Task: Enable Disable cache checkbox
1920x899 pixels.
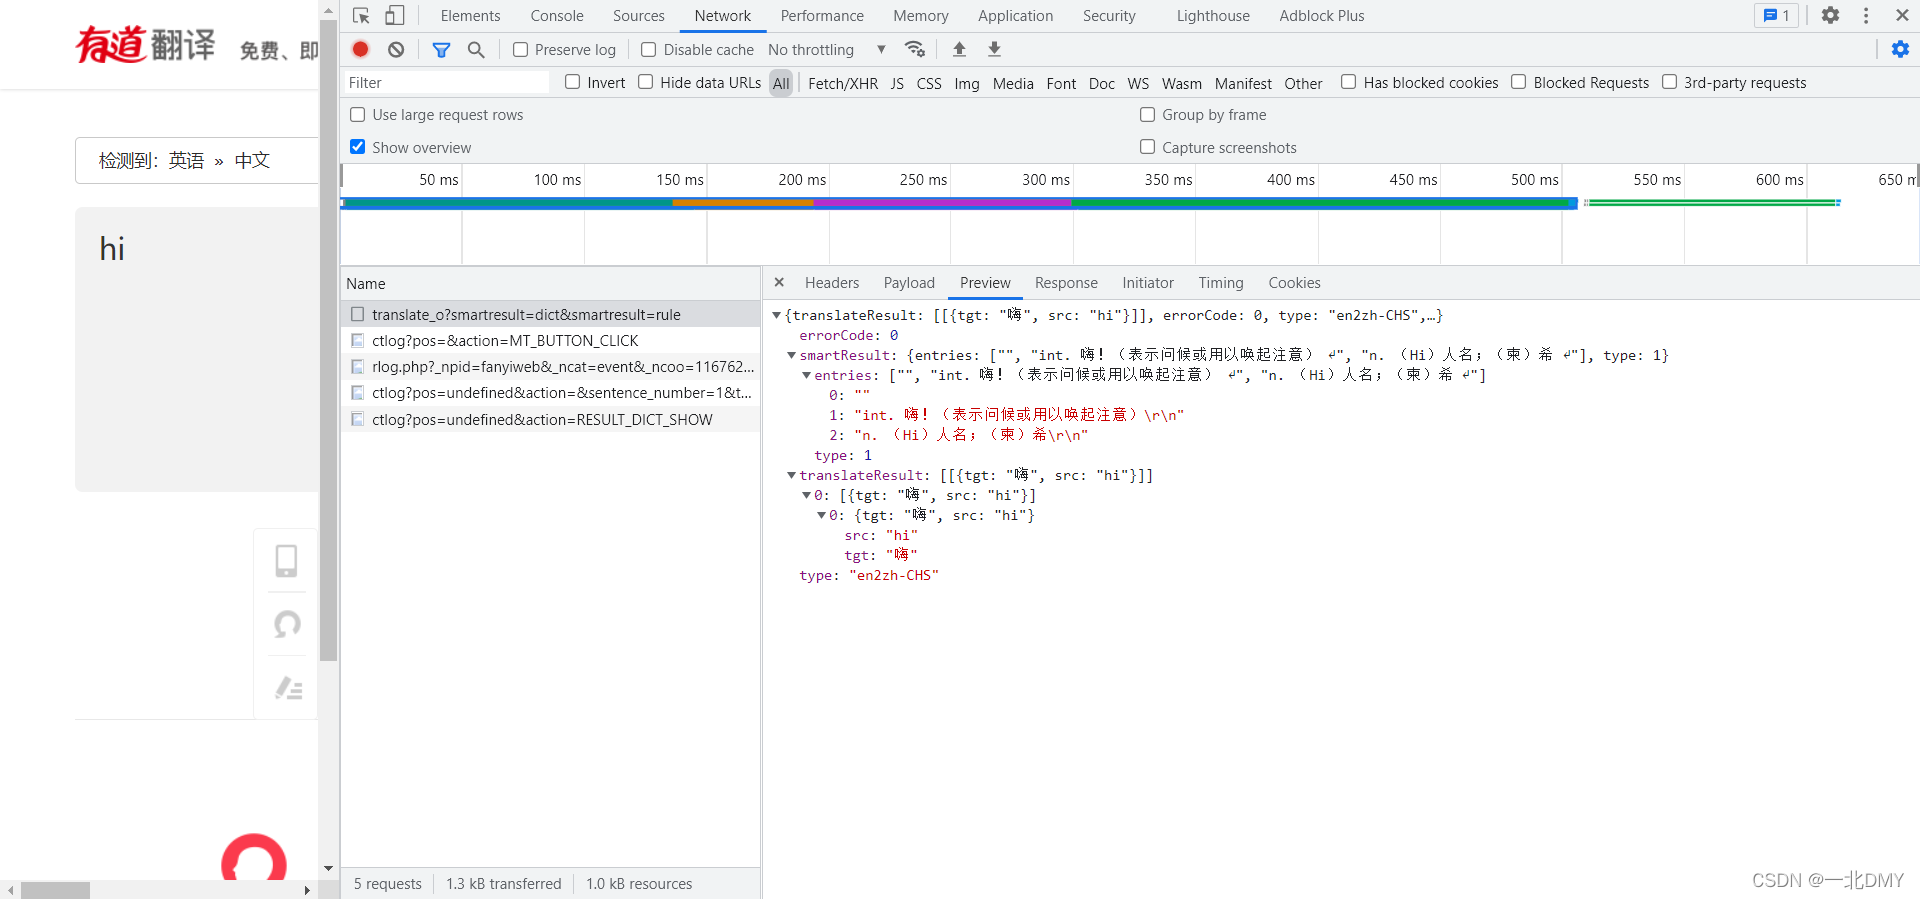Action: pyautogui.click(x=648, y=49)
